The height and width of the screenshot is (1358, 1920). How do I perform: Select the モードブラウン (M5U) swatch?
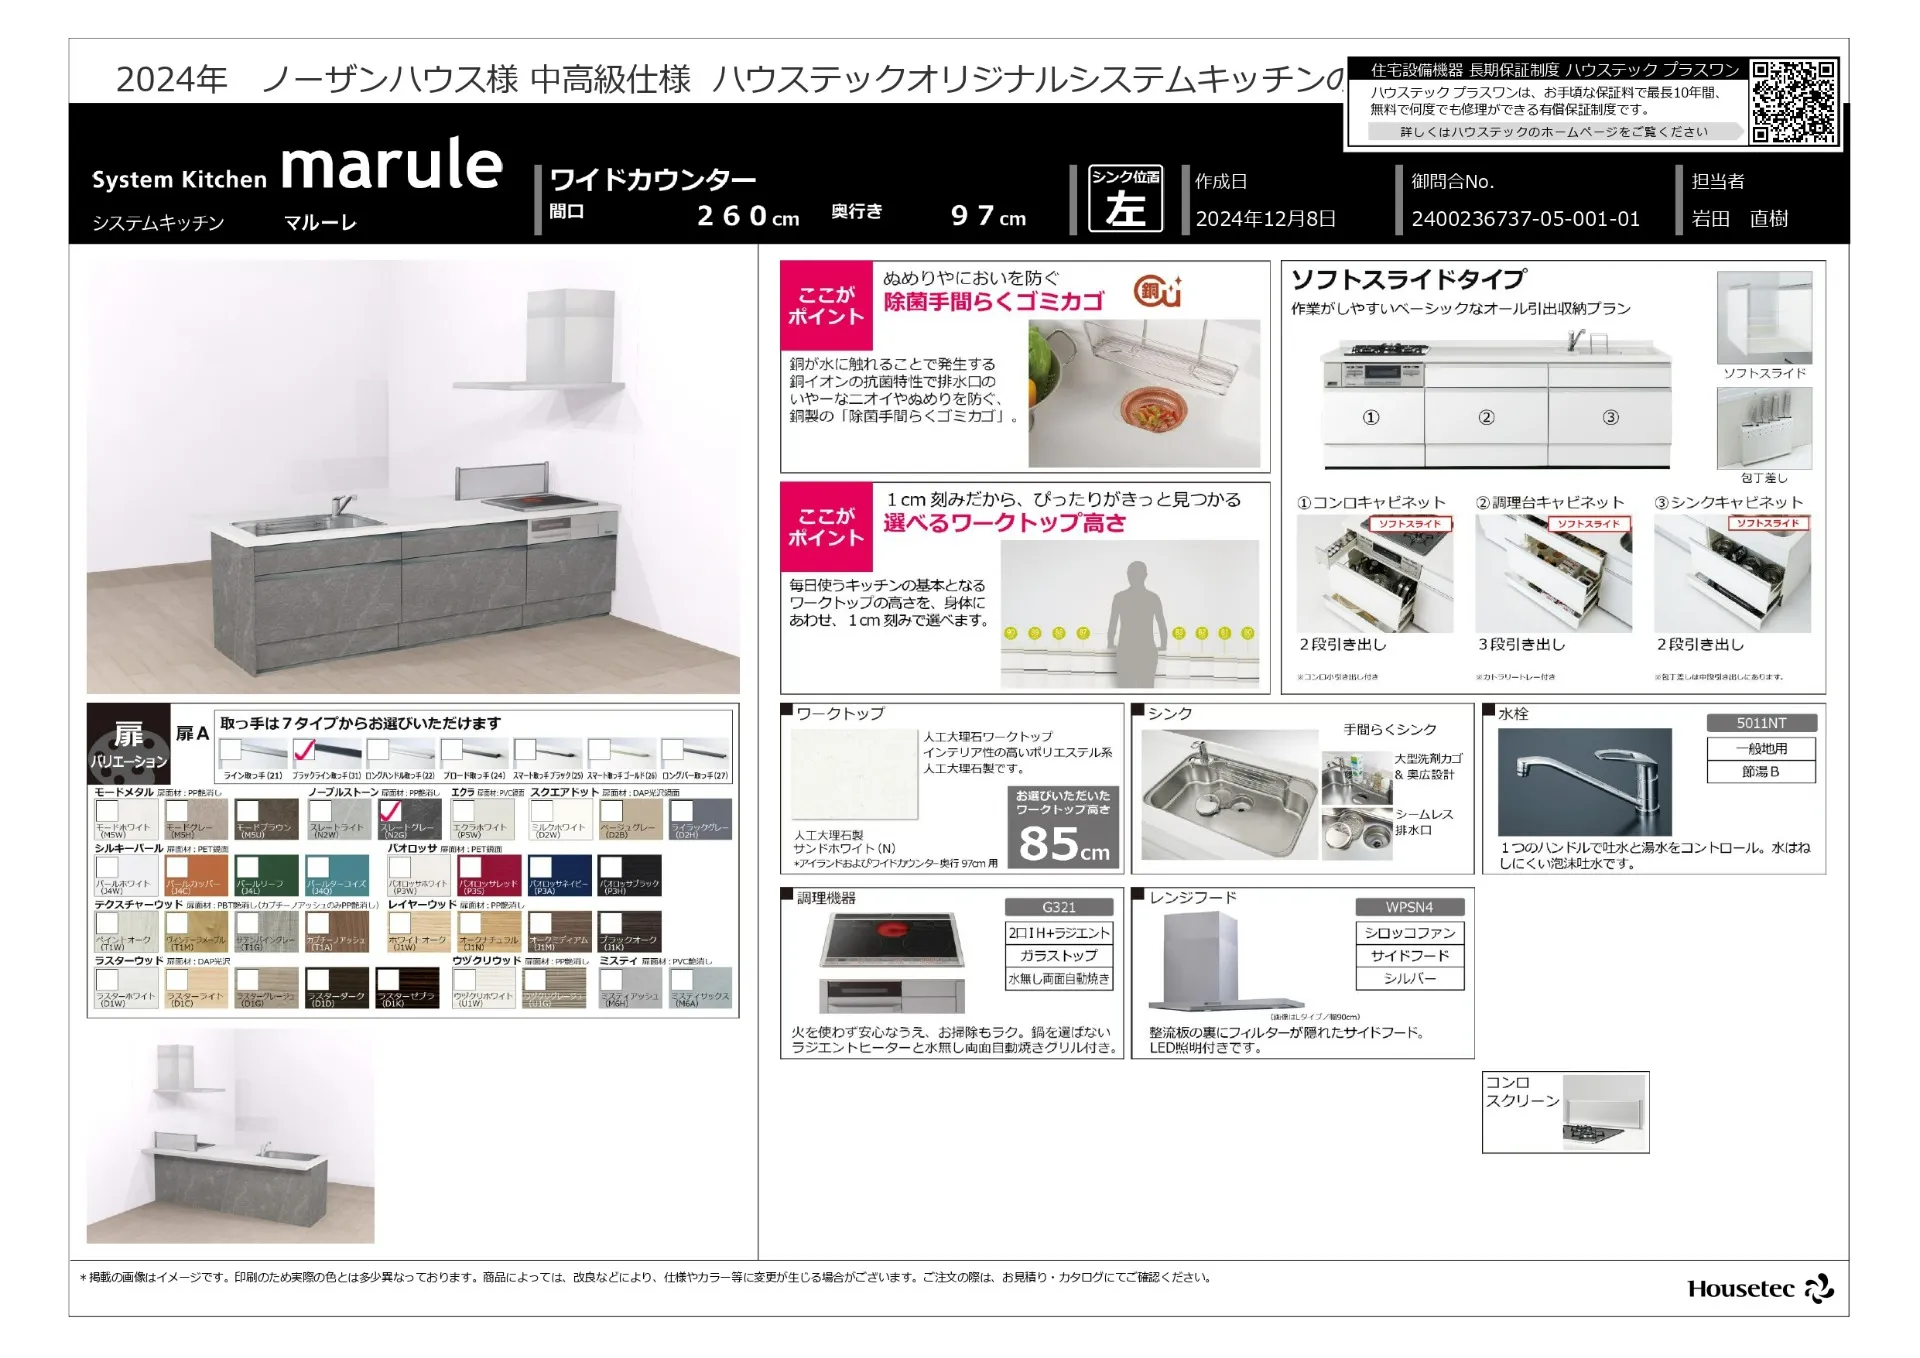pos(266,819)
